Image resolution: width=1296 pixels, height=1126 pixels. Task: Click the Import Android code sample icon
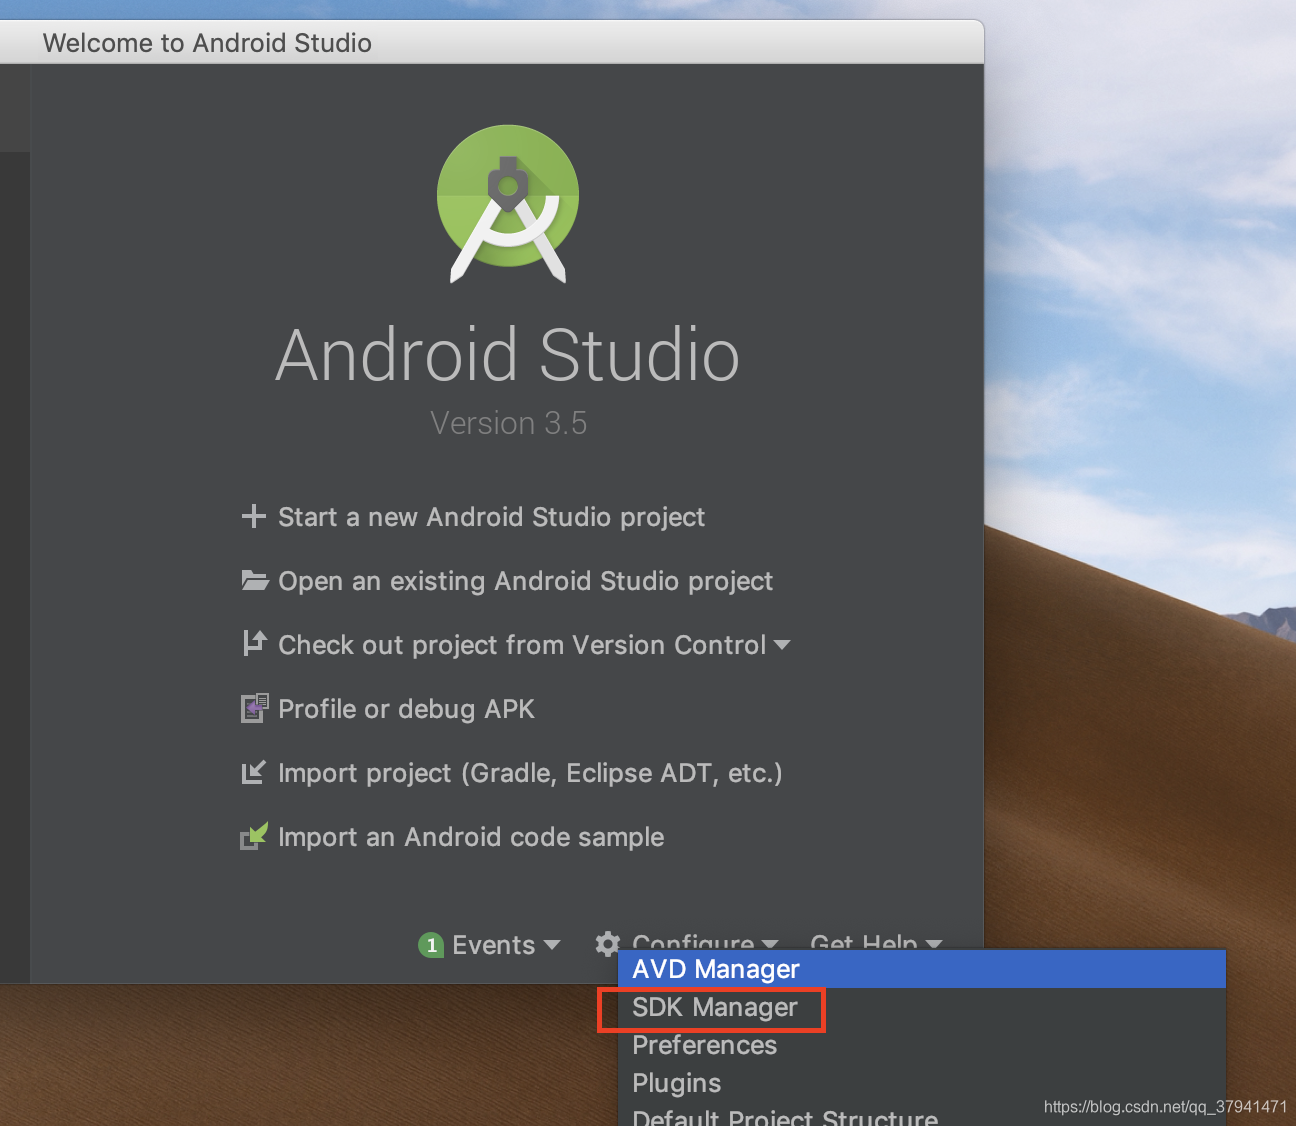click(255, 836)
